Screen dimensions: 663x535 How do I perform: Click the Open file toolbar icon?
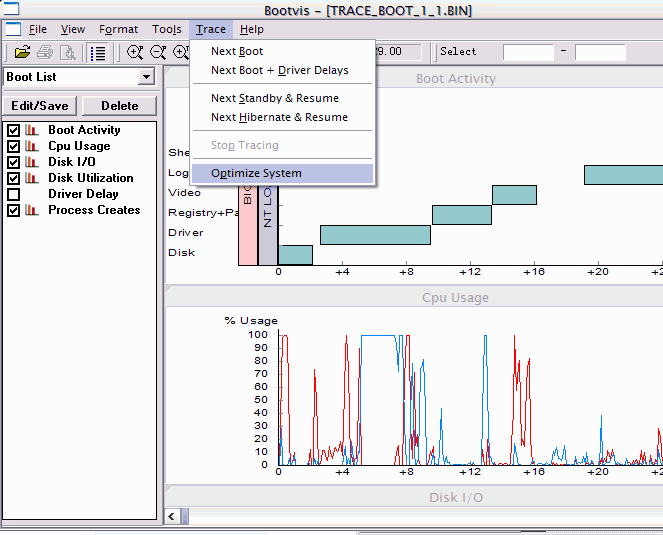pyautogui.click(x=22, y=52)
